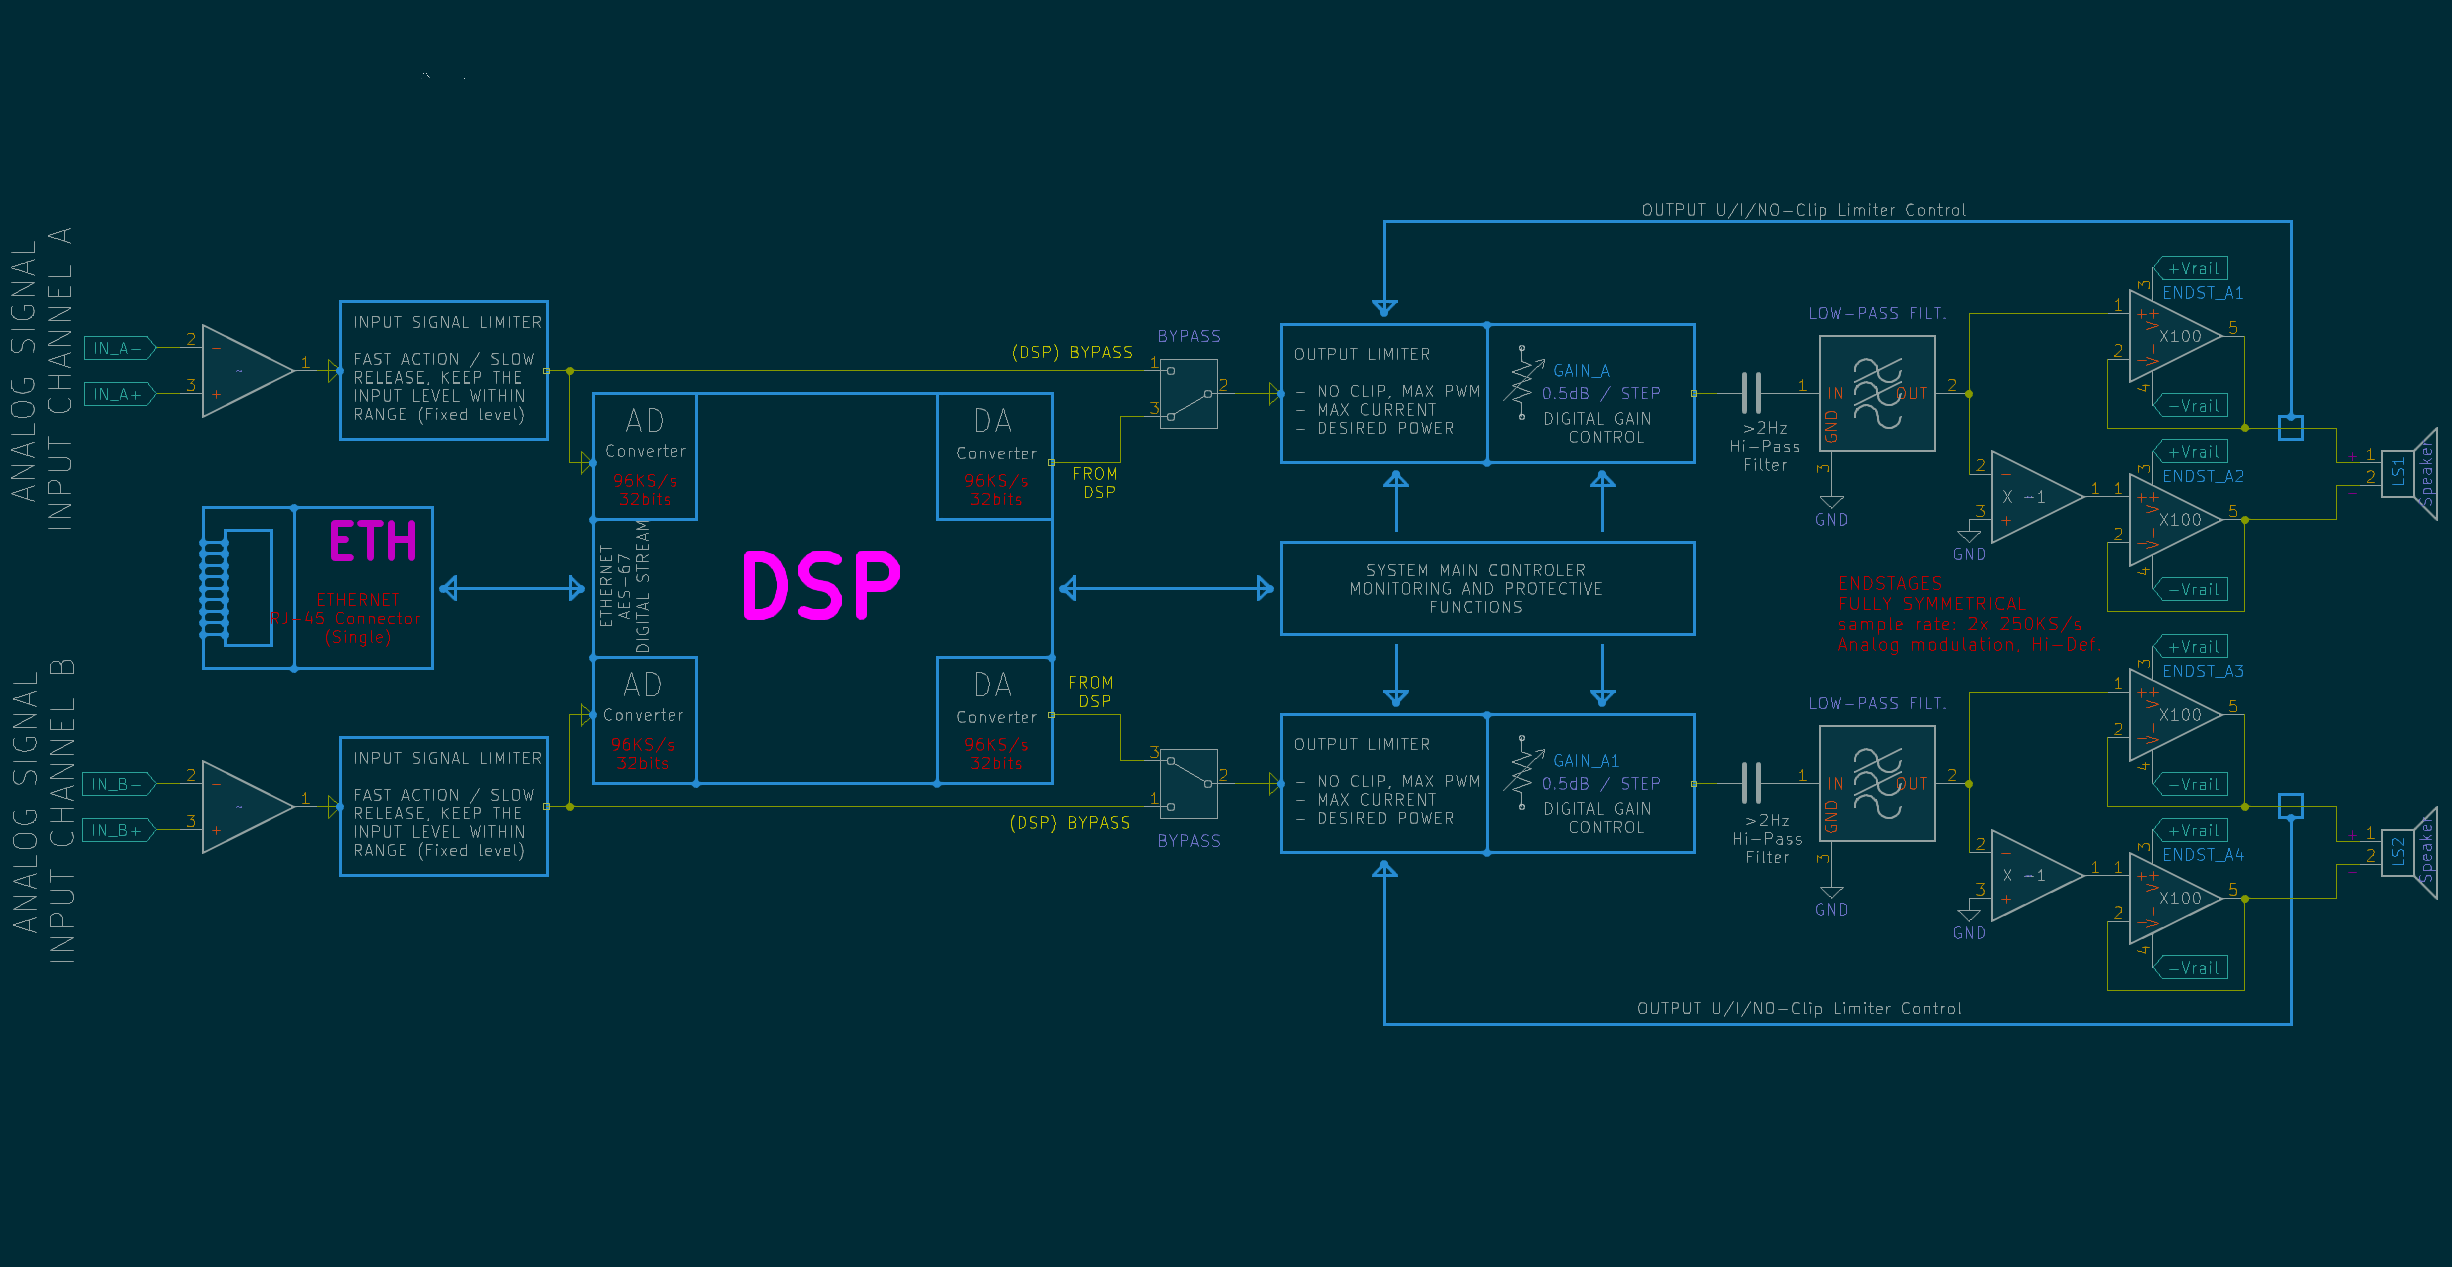This screenshot has height=1267, width=2452.
Task: Click the lower OUTPUT LIMITER block text
Action: tap(1386, 781)
